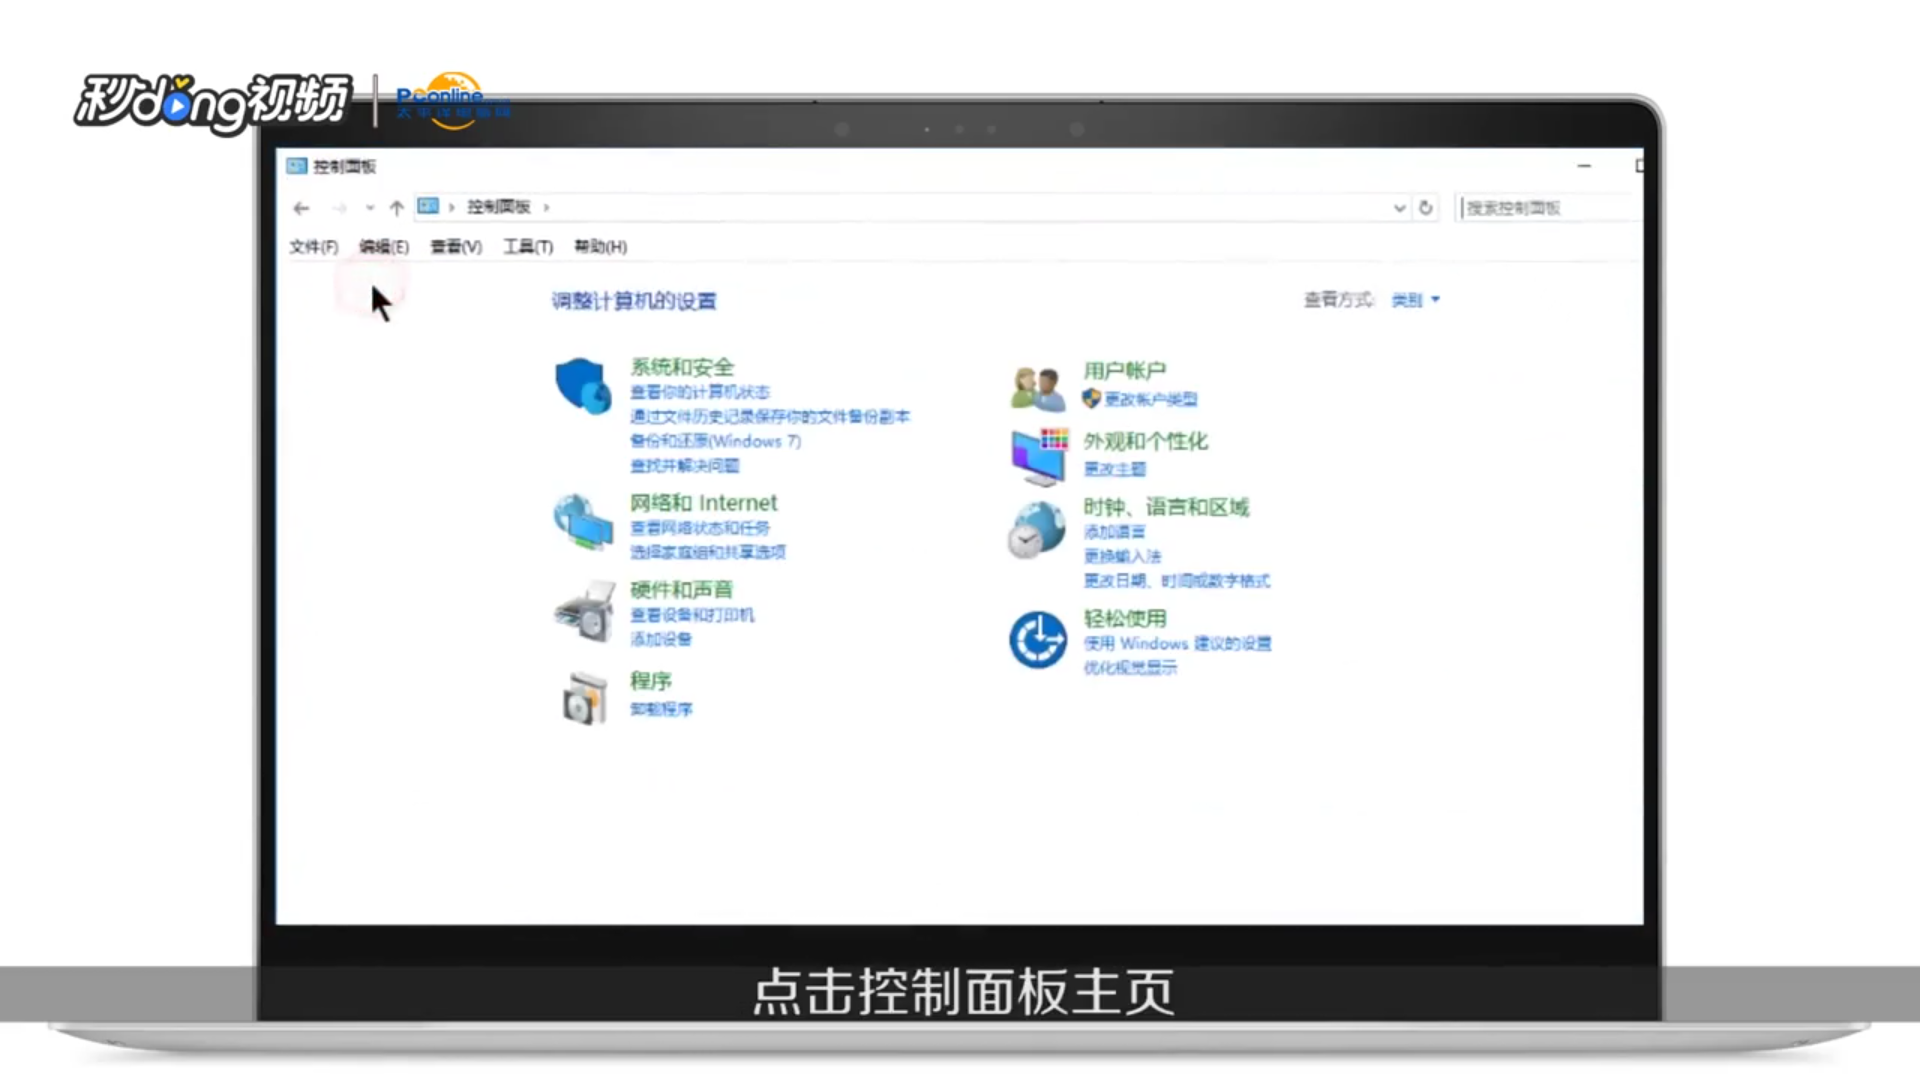The width and height of the screenshot is (1920, 1080).
Task: Click 备份和还原(Windows 7) link
Action: pos(715,441)
